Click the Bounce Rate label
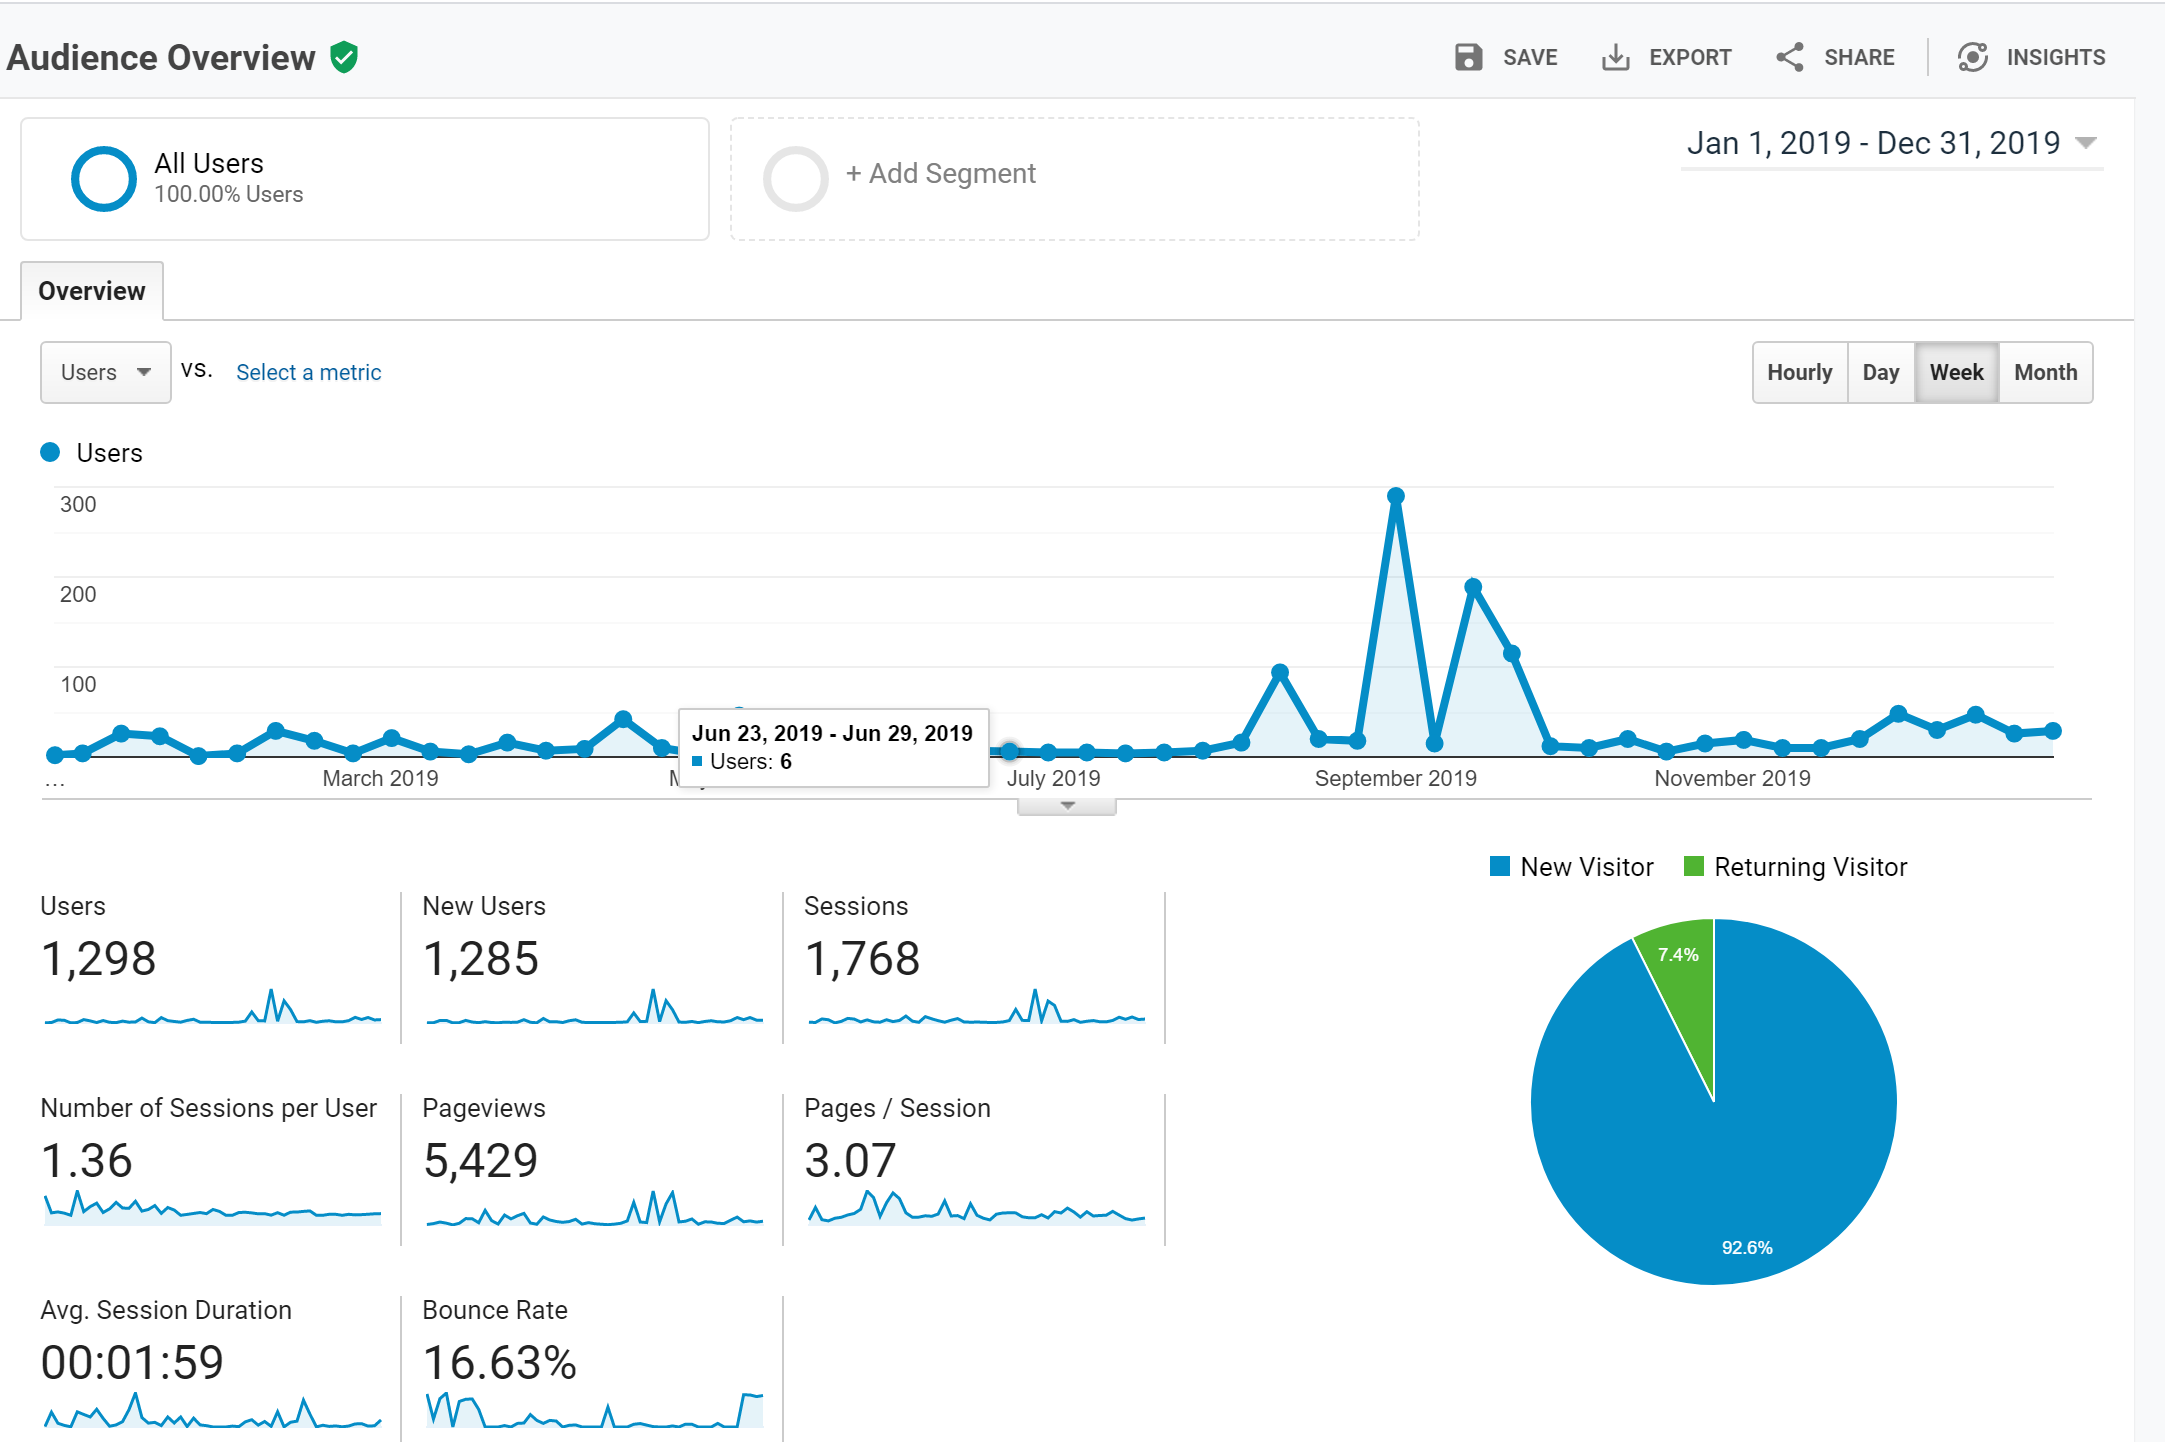Viewport: 2165px width, 1442px height. tap(495, 1310)
